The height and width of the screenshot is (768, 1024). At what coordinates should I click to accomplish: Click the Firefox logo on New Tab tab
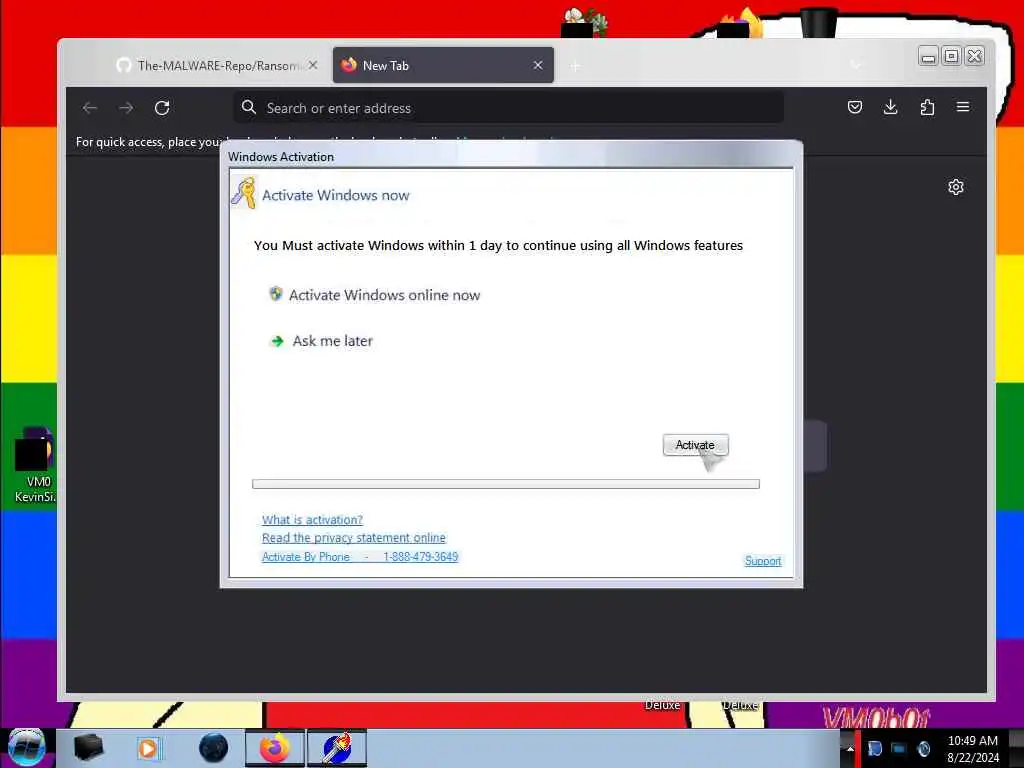(x=349, y=65)
